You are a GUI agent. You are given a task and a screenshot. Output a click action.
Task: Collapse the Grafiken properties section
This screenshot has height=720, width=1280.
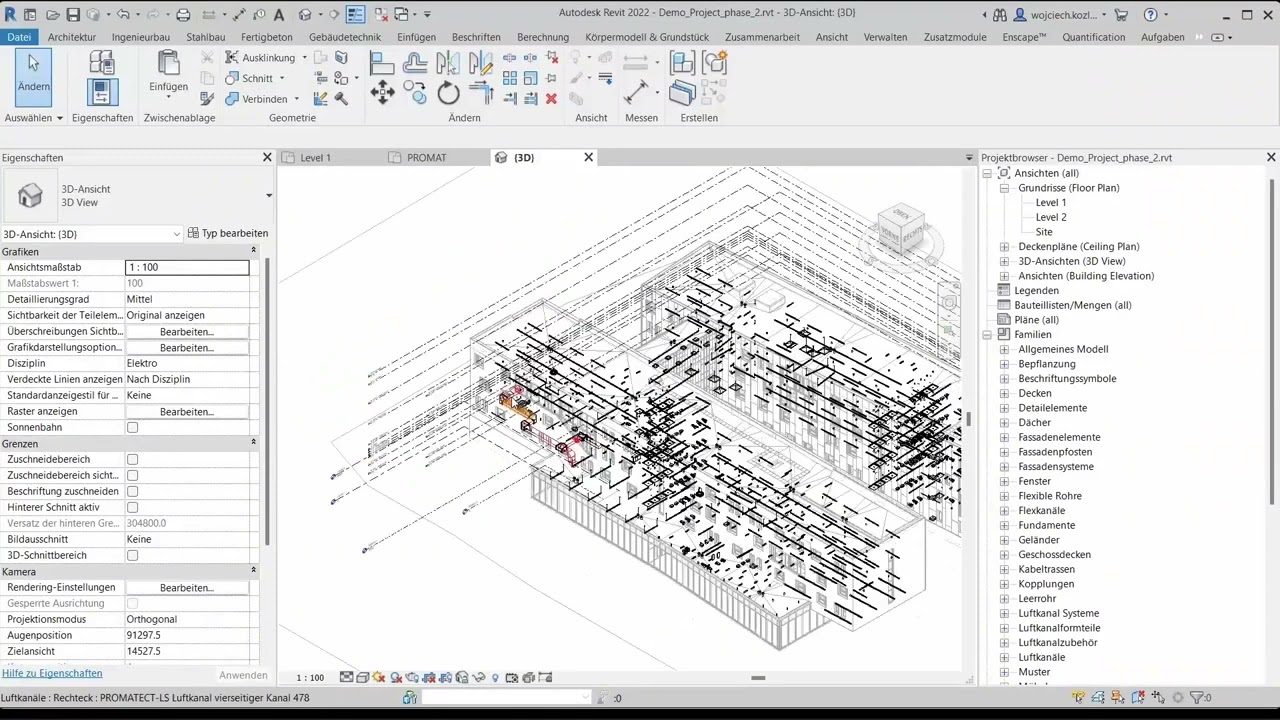pos(253,251)
